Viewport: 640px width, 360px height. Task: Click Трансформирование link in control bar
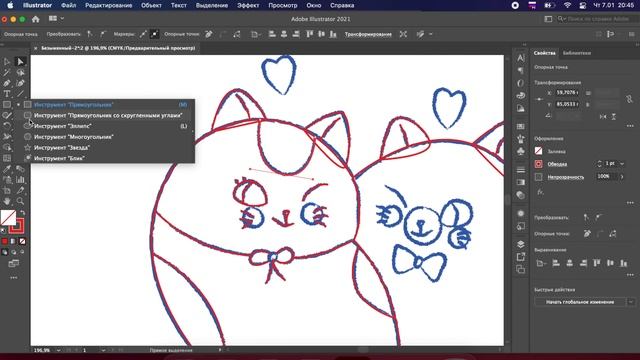368,34
